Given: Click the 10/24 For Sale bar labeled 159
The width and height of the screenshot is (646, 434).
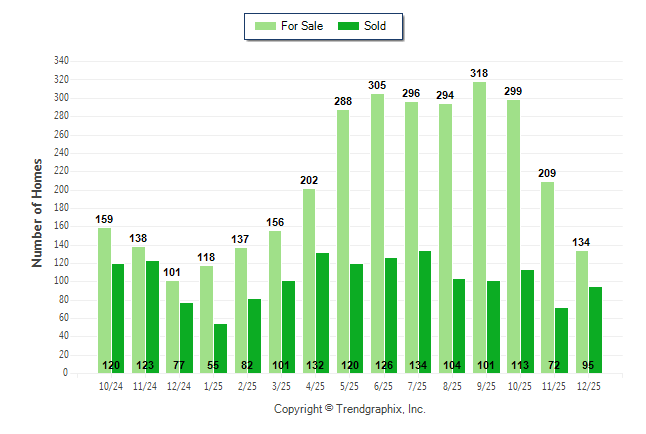Looking at the screenshot, I should [104, 300].
